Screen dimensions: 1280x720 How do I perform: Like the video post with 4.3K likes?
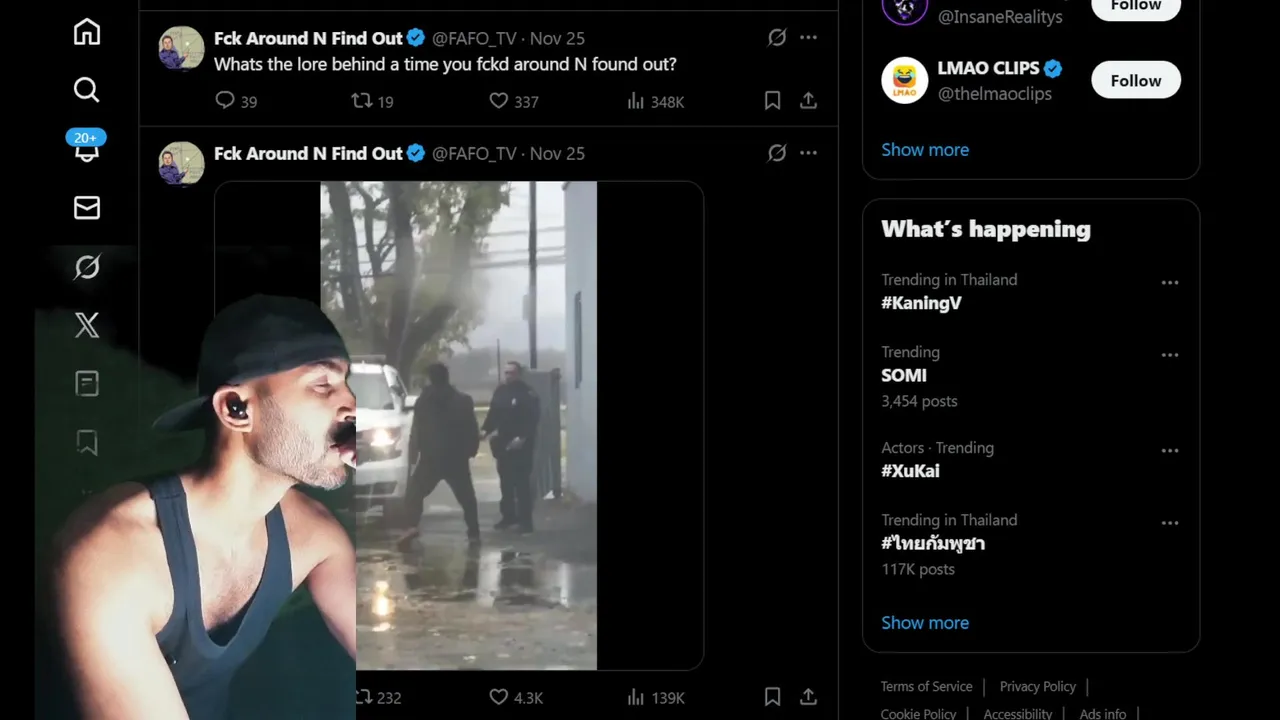[x=498, y=697]
